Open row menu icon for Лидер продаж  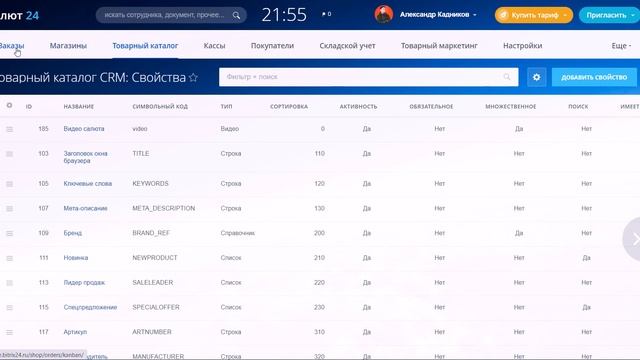[9, 283]
